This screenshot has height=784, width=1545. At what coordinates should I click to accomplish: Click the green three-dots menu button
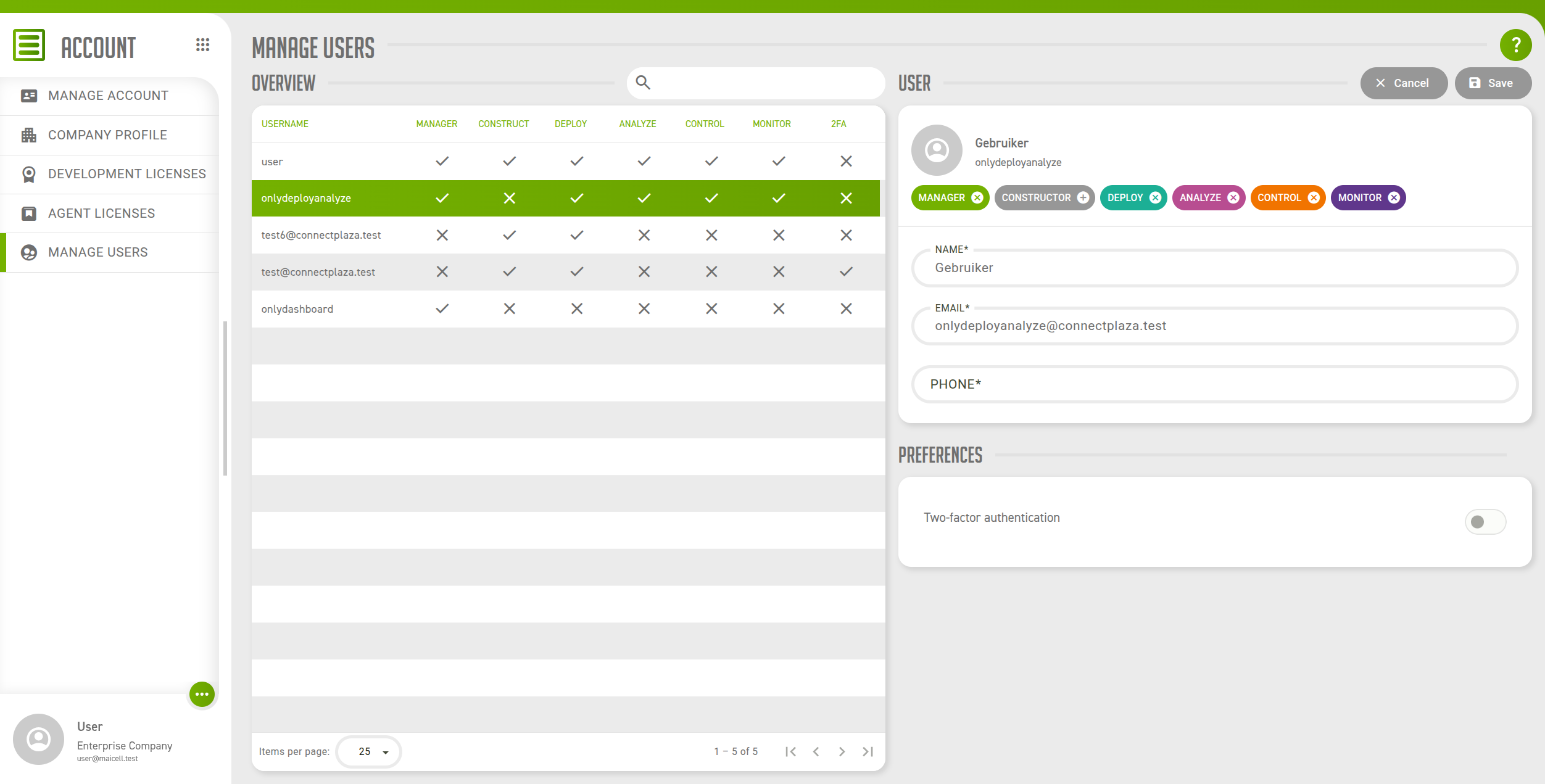pyautogui.click(x=202, y=694)
